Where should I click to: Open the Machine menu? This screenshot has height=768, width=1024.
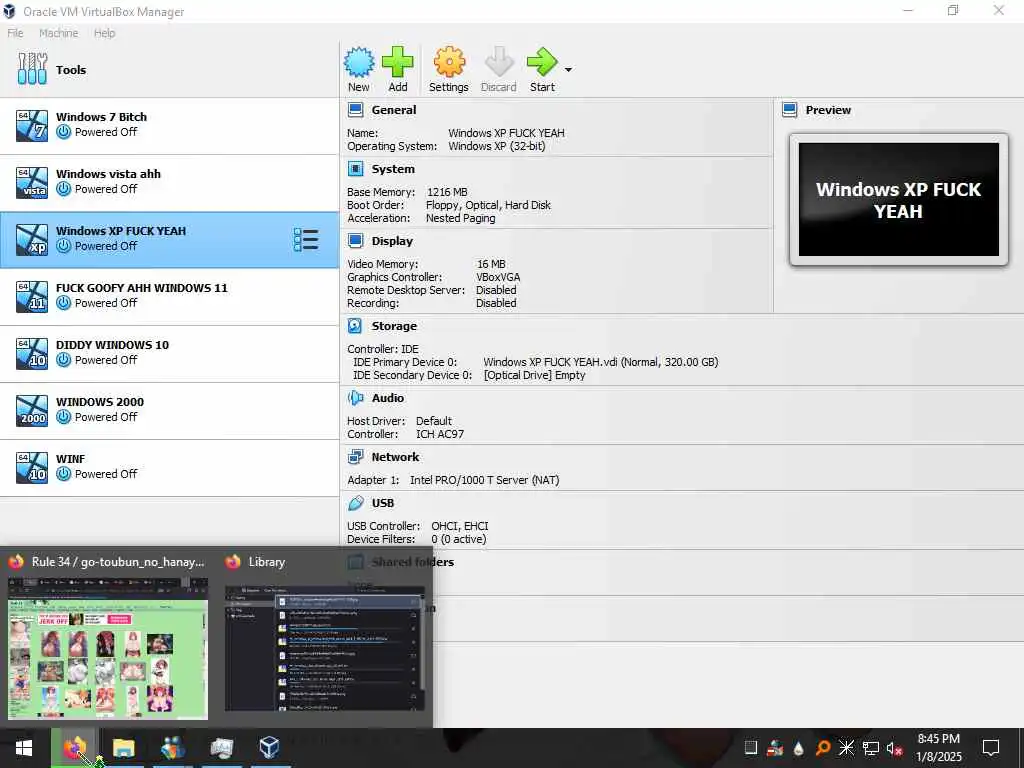[x=58, y=33]
